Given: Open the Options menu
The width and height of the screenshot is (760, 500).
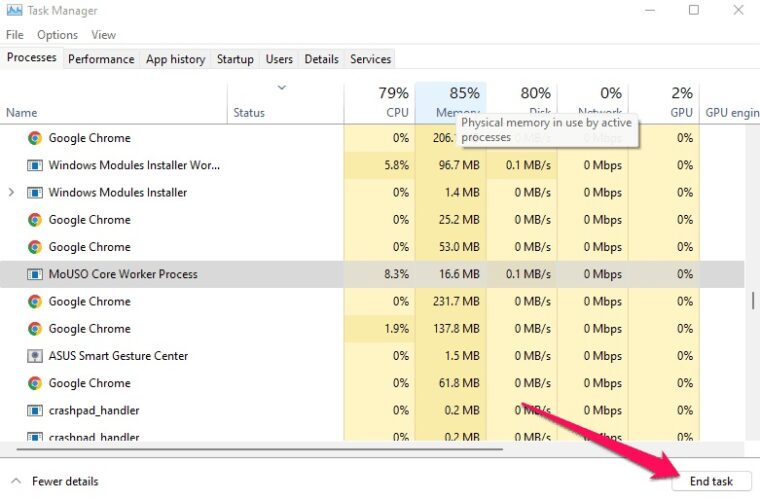Looking at the screenshot, I should pos(57,35).
